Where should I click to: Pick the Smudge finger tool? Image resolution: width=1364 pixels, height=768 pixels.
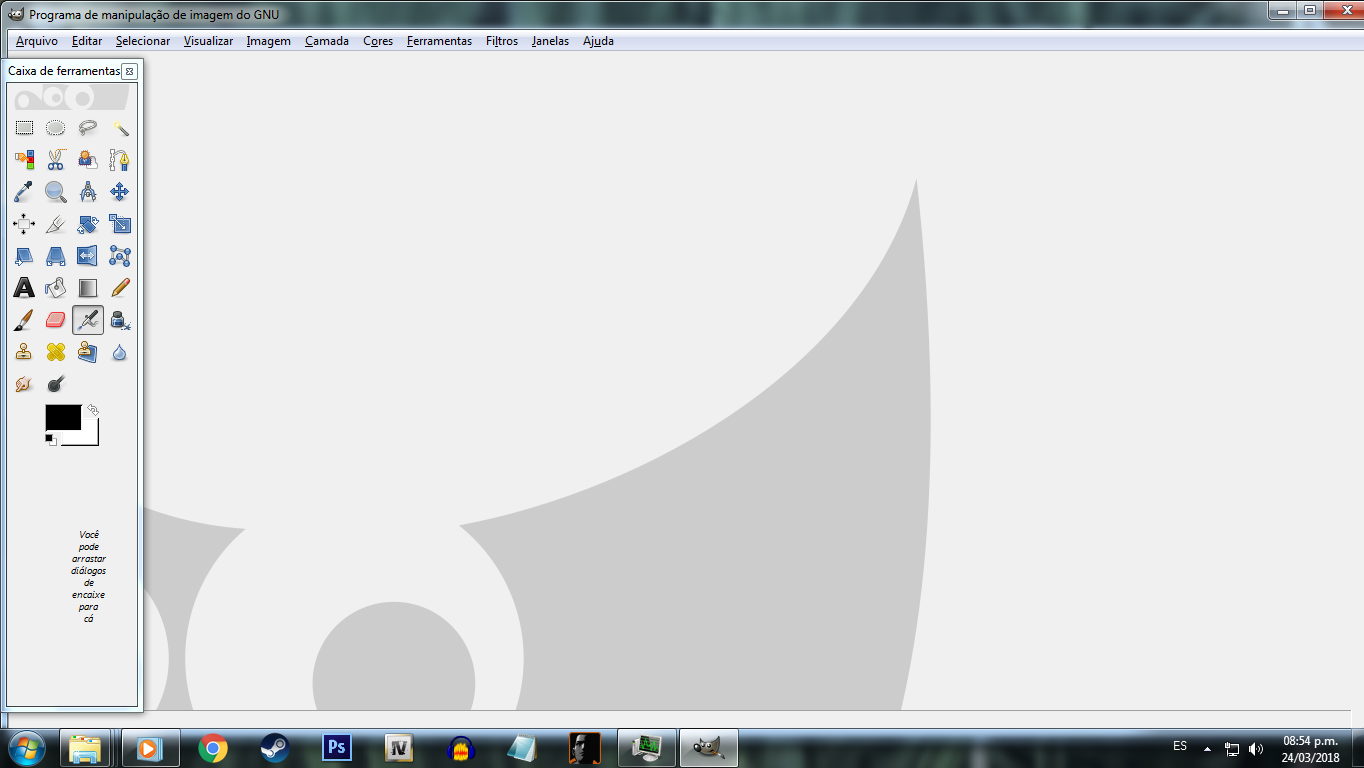(24, 384)
